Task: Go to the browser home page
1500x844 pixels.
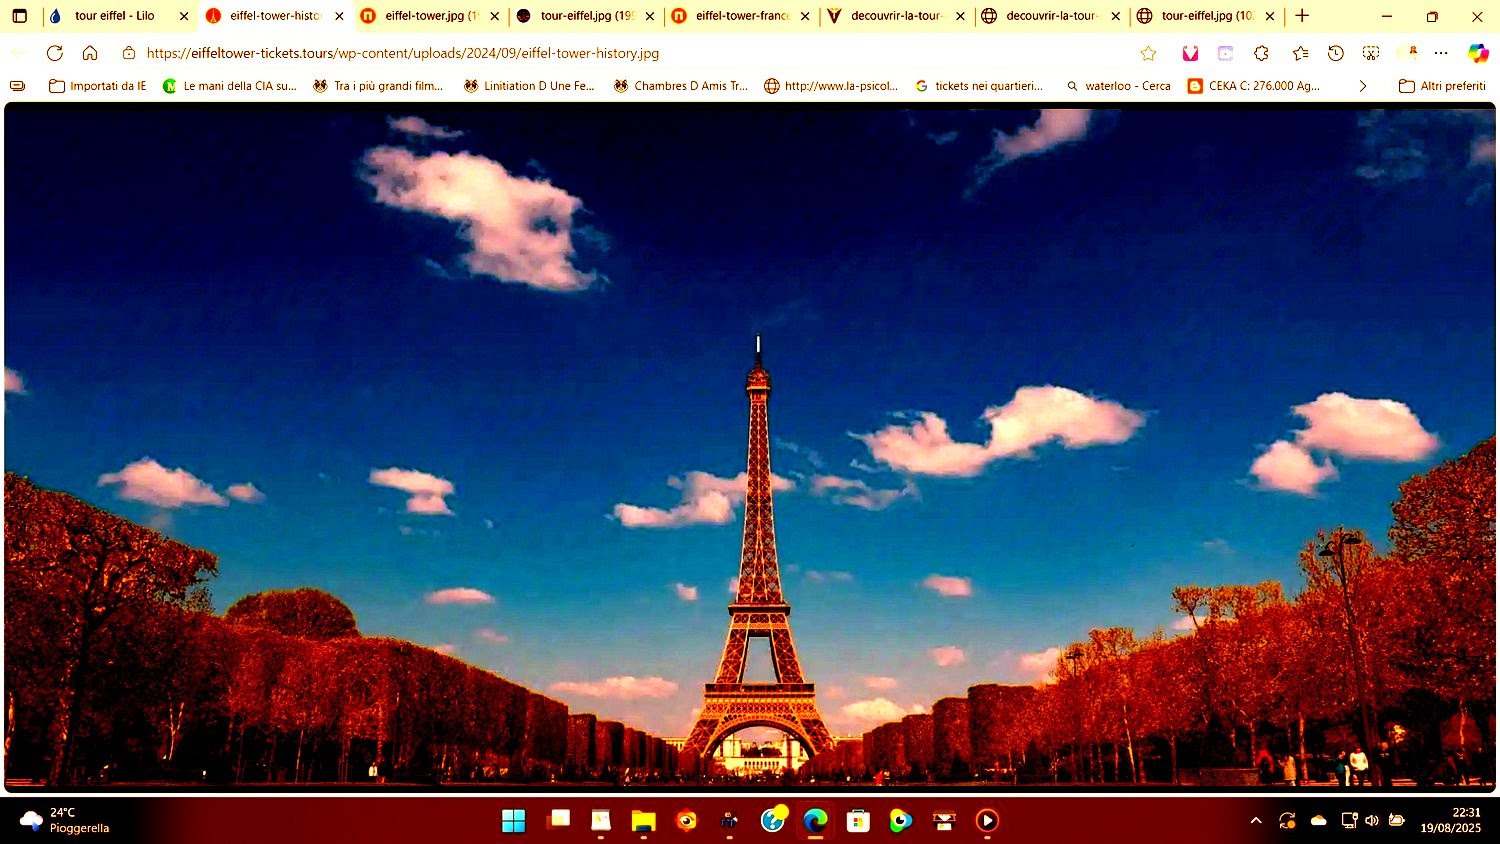Action: (x=90, y=53)
